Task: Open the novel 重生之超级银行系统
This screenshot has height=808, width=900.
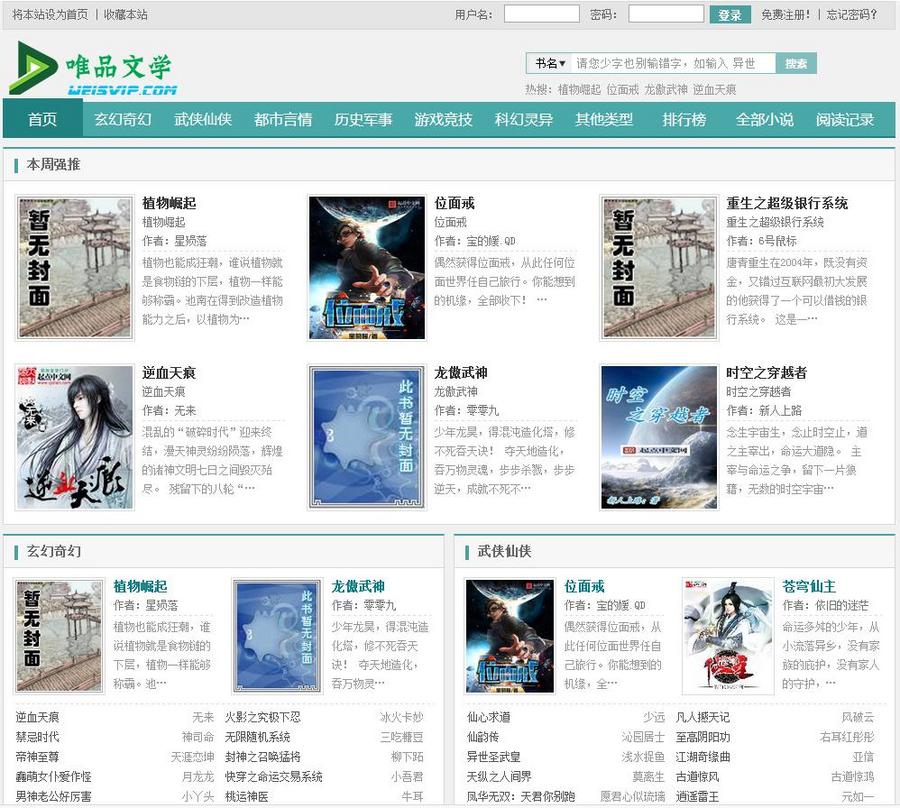Action: tap(786, 203)
